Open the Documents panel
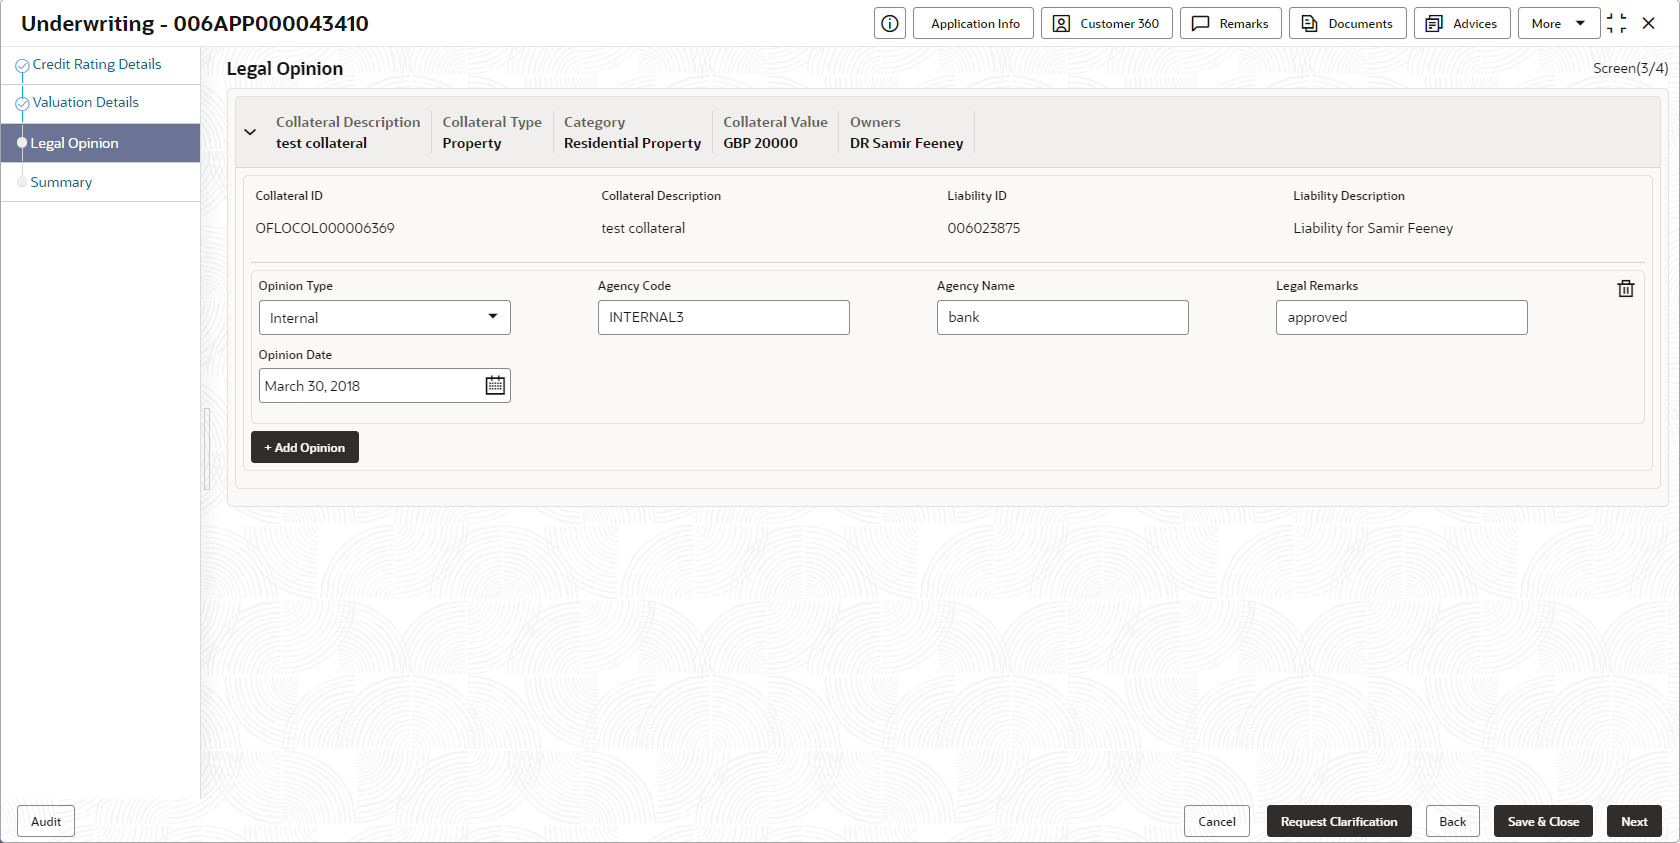 click(x=1348, y=23)
